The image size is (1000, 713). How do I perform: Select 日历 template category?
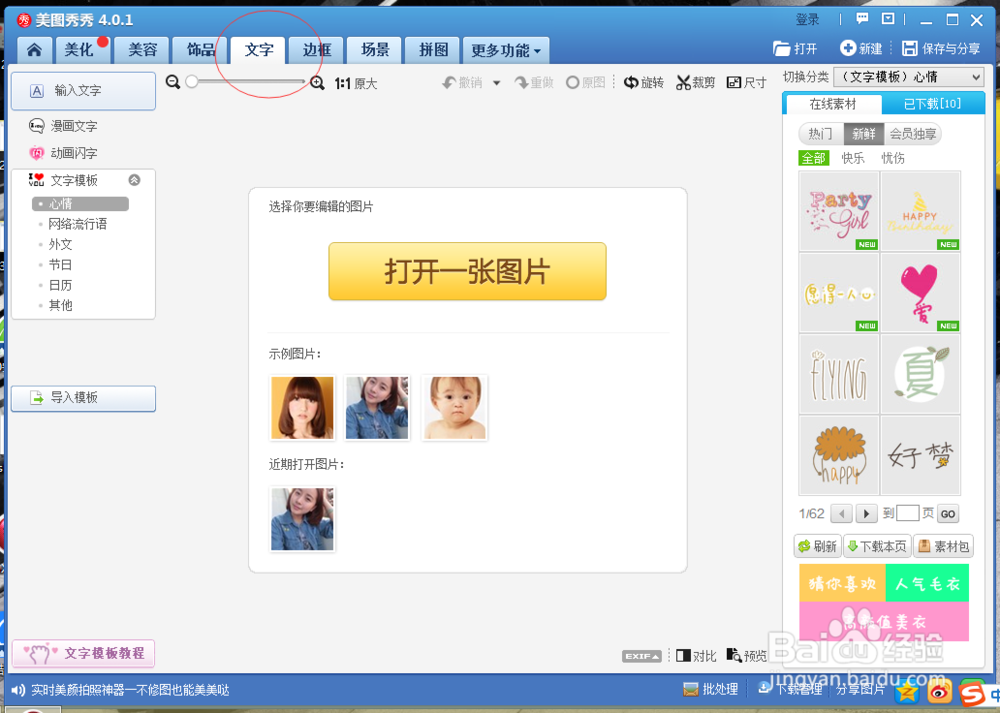point(60,285)
